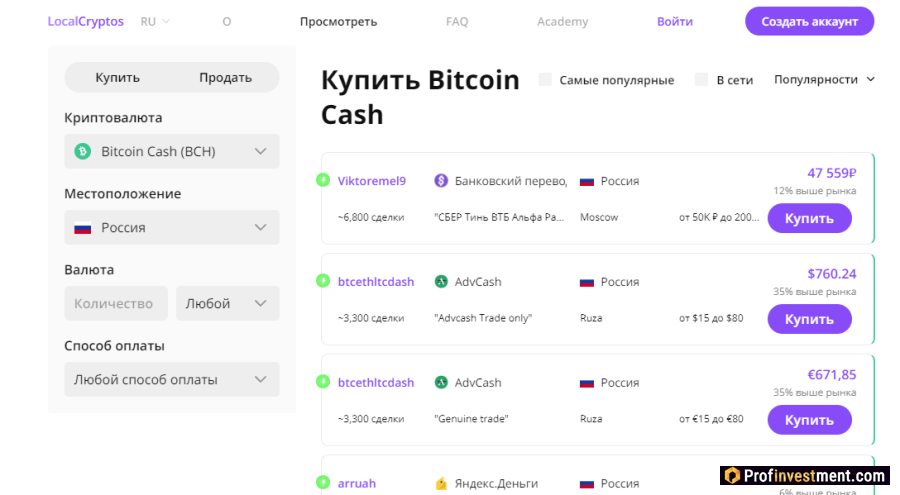Open the RU language dropdown
900x495 pixels.
[156, 21]
